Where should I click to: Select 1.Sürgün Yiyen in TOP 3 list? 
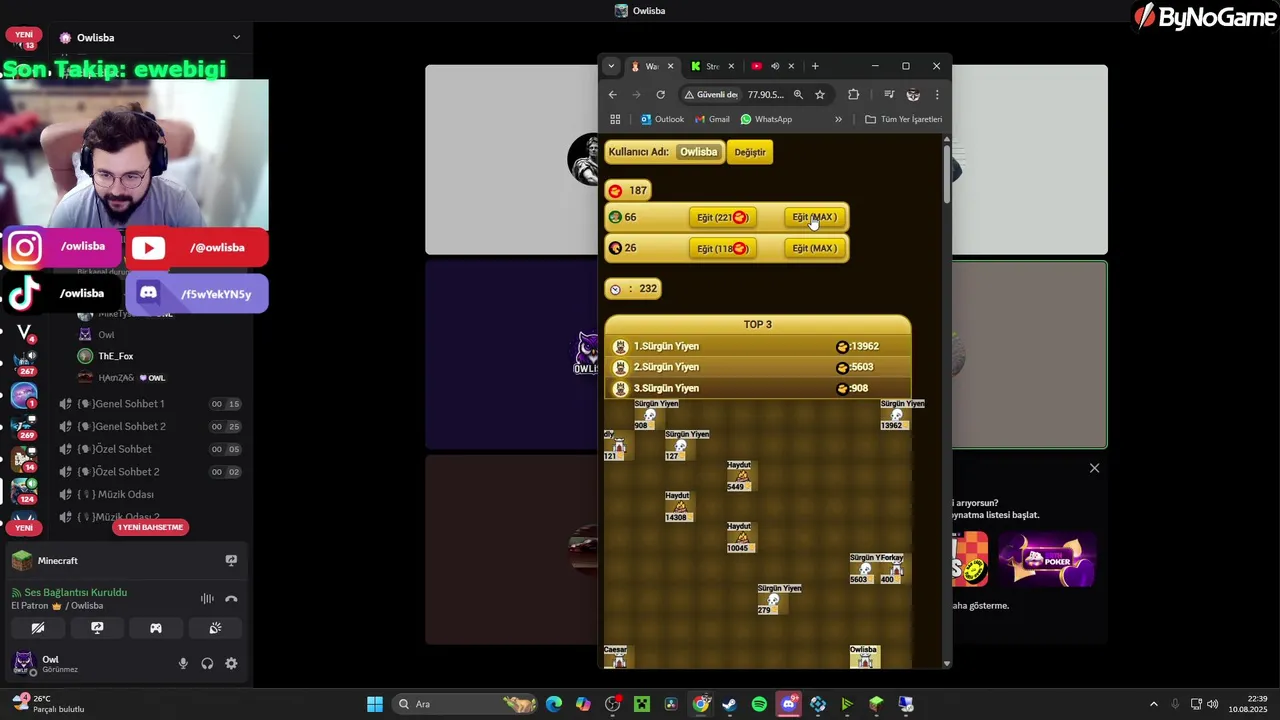pos(757,346)
